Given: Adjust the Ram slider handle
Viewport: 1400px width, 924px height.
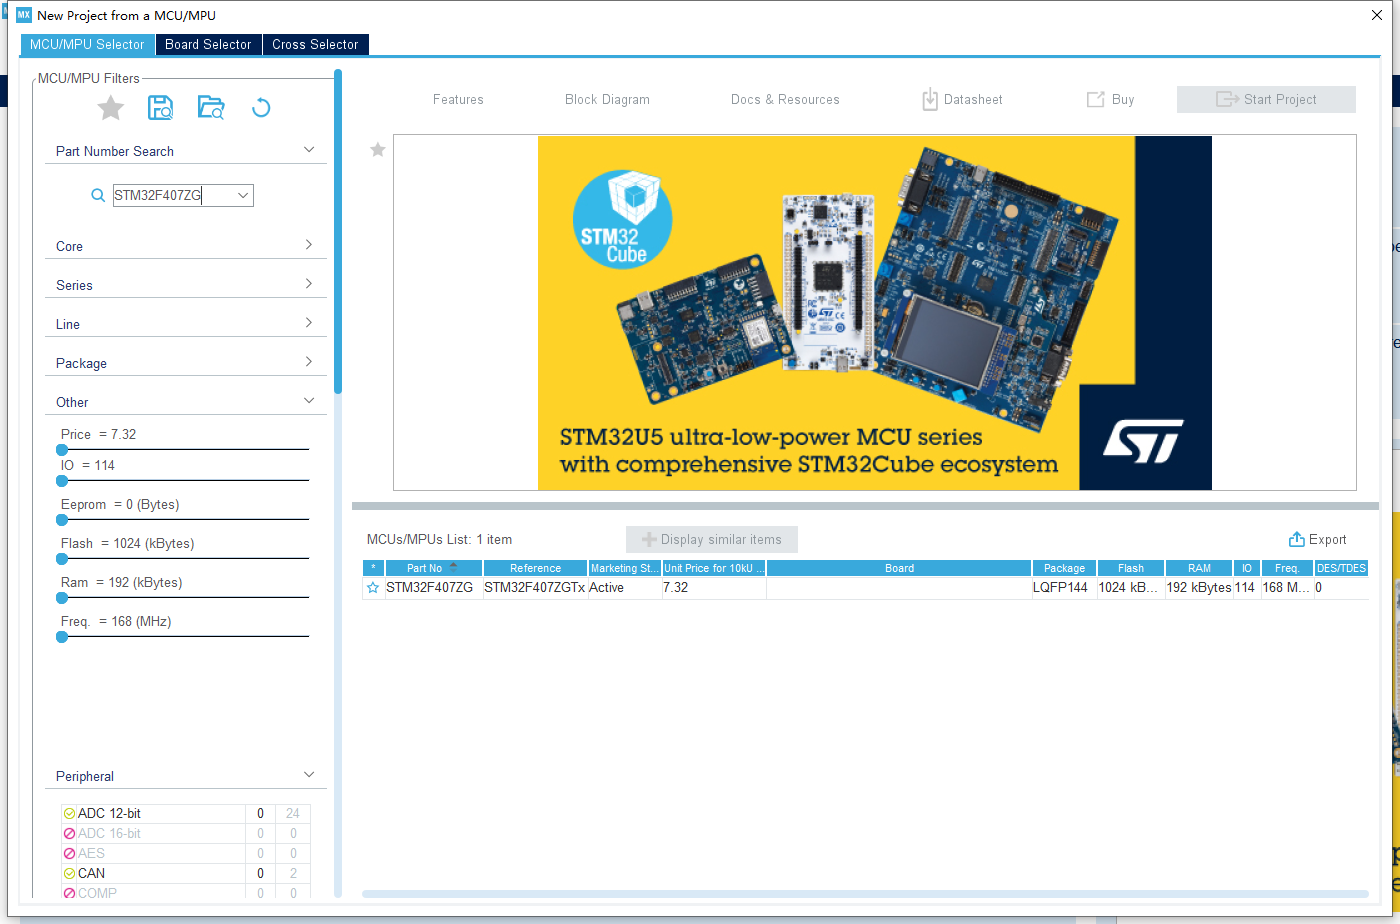Looking at the screenshot, I should pyautogui.click(x=62, y=598).
